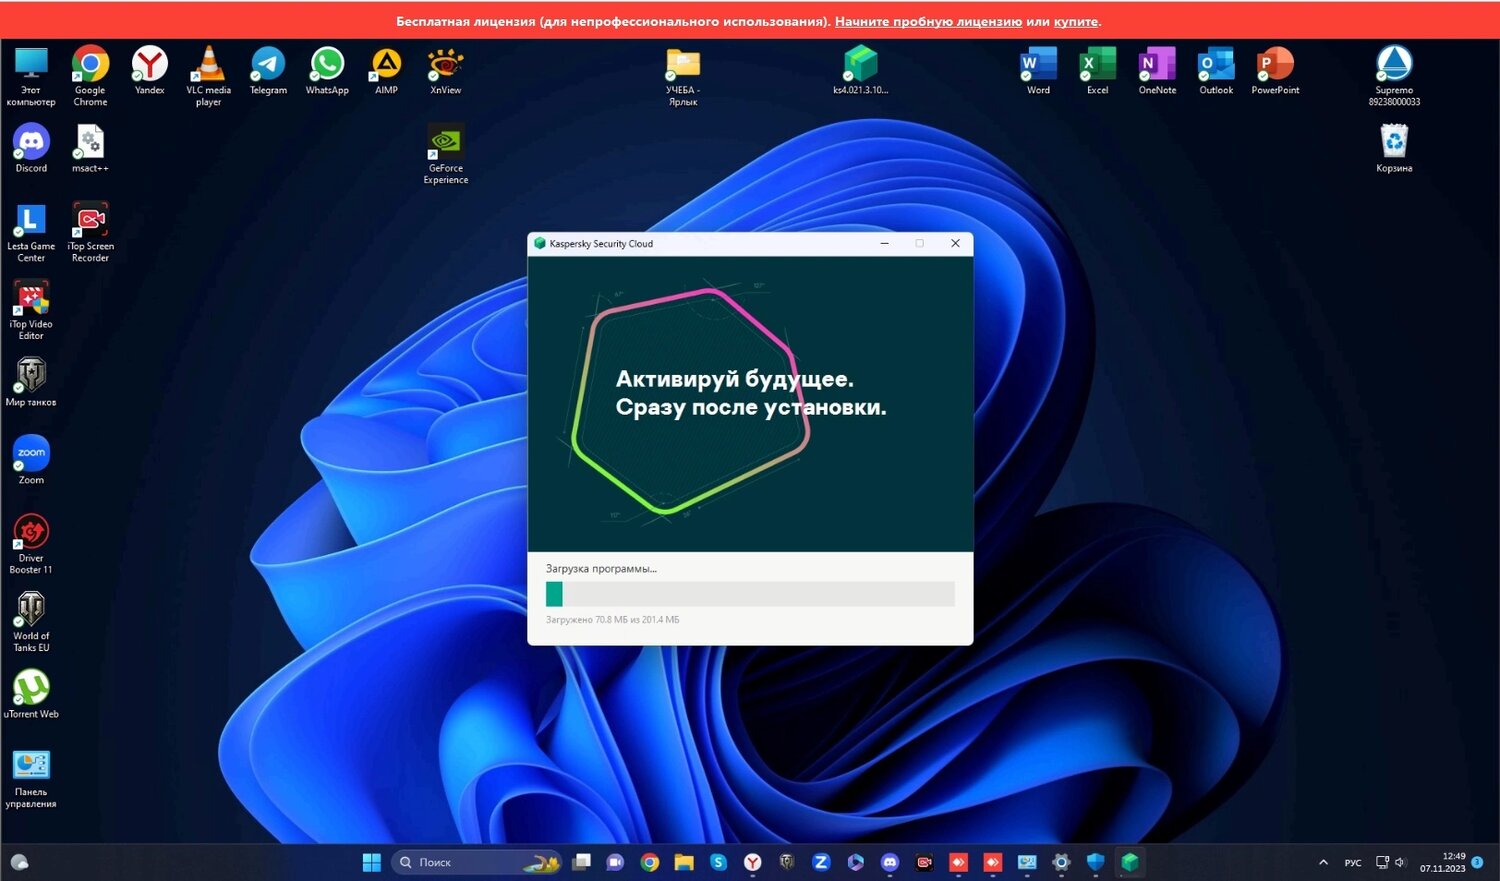Image resolution: width=1500 pixels, height=881 pixels.
Task: Select WhatsApp desktop shortcut
Action: point(327,71)
